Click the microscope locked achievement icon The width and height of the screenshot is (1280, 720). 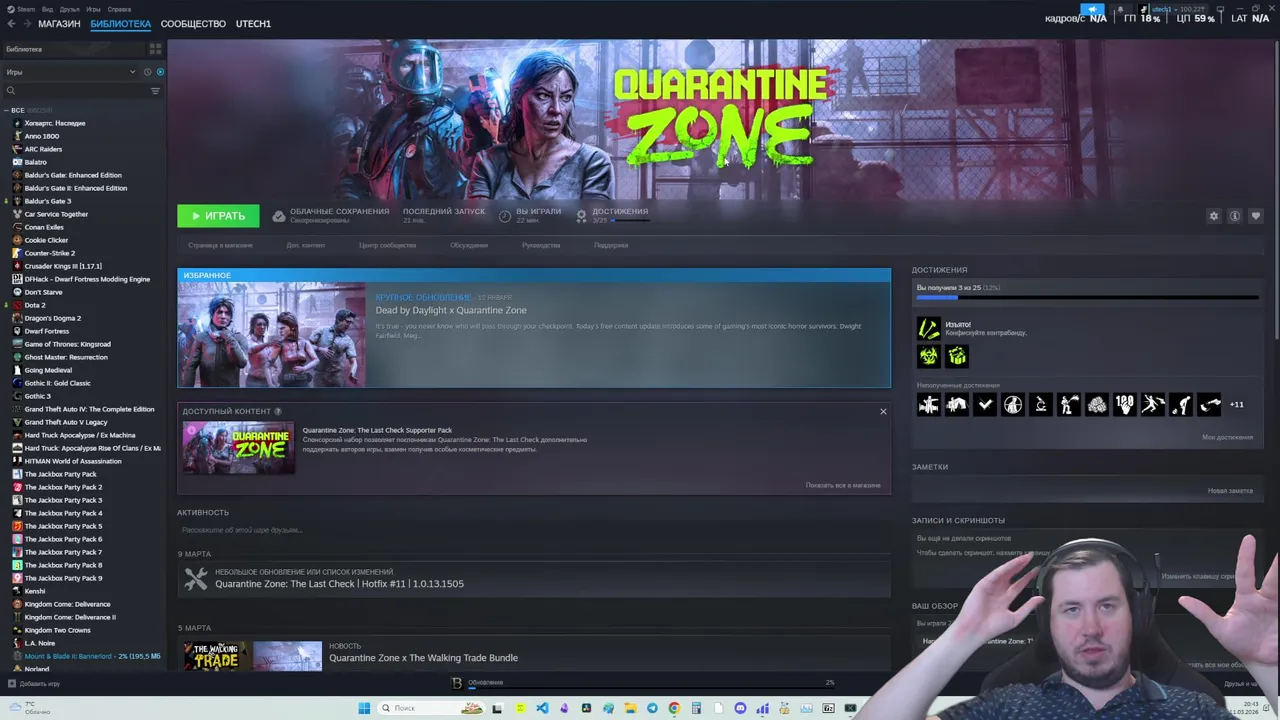pyautogui.click(x=1041, y=404)
